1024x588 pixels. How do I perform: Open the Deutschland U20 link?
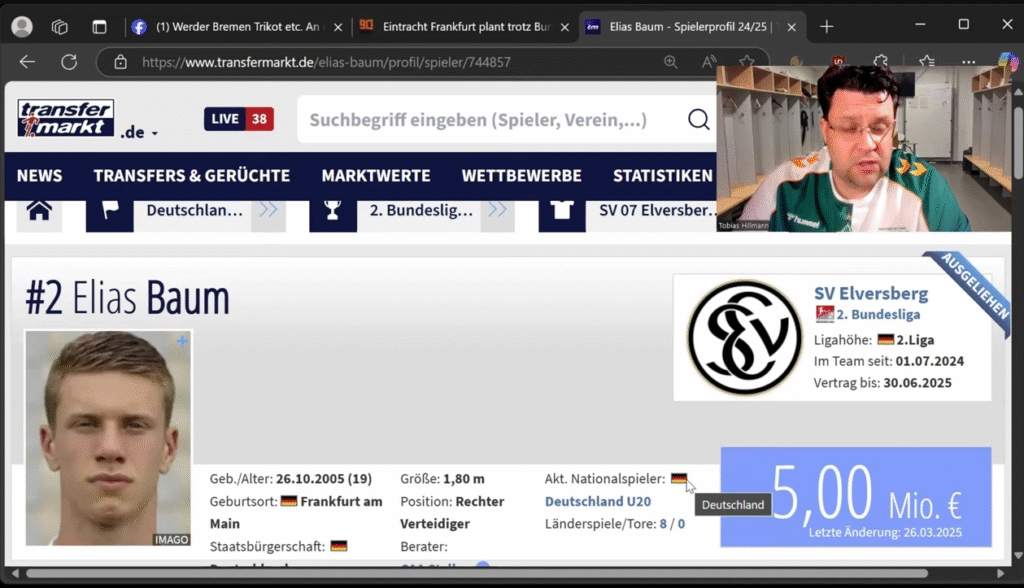(x=598, y=501)
